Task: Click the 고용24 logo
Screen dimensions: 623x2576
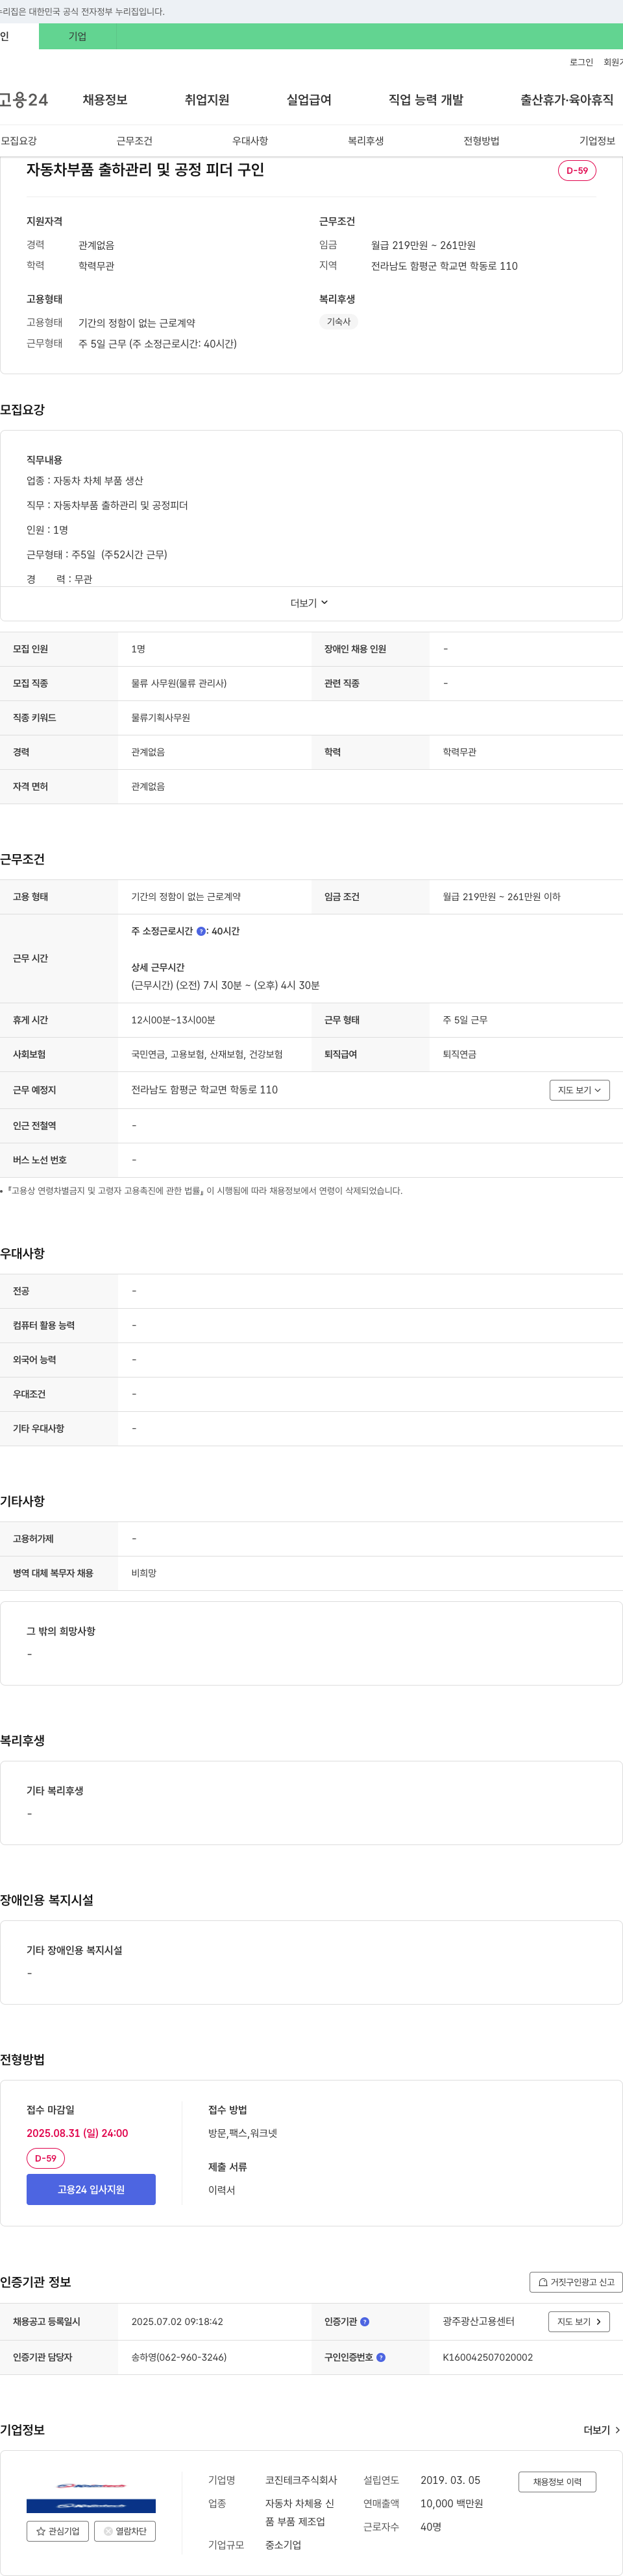Action: [x=24, y=100]
